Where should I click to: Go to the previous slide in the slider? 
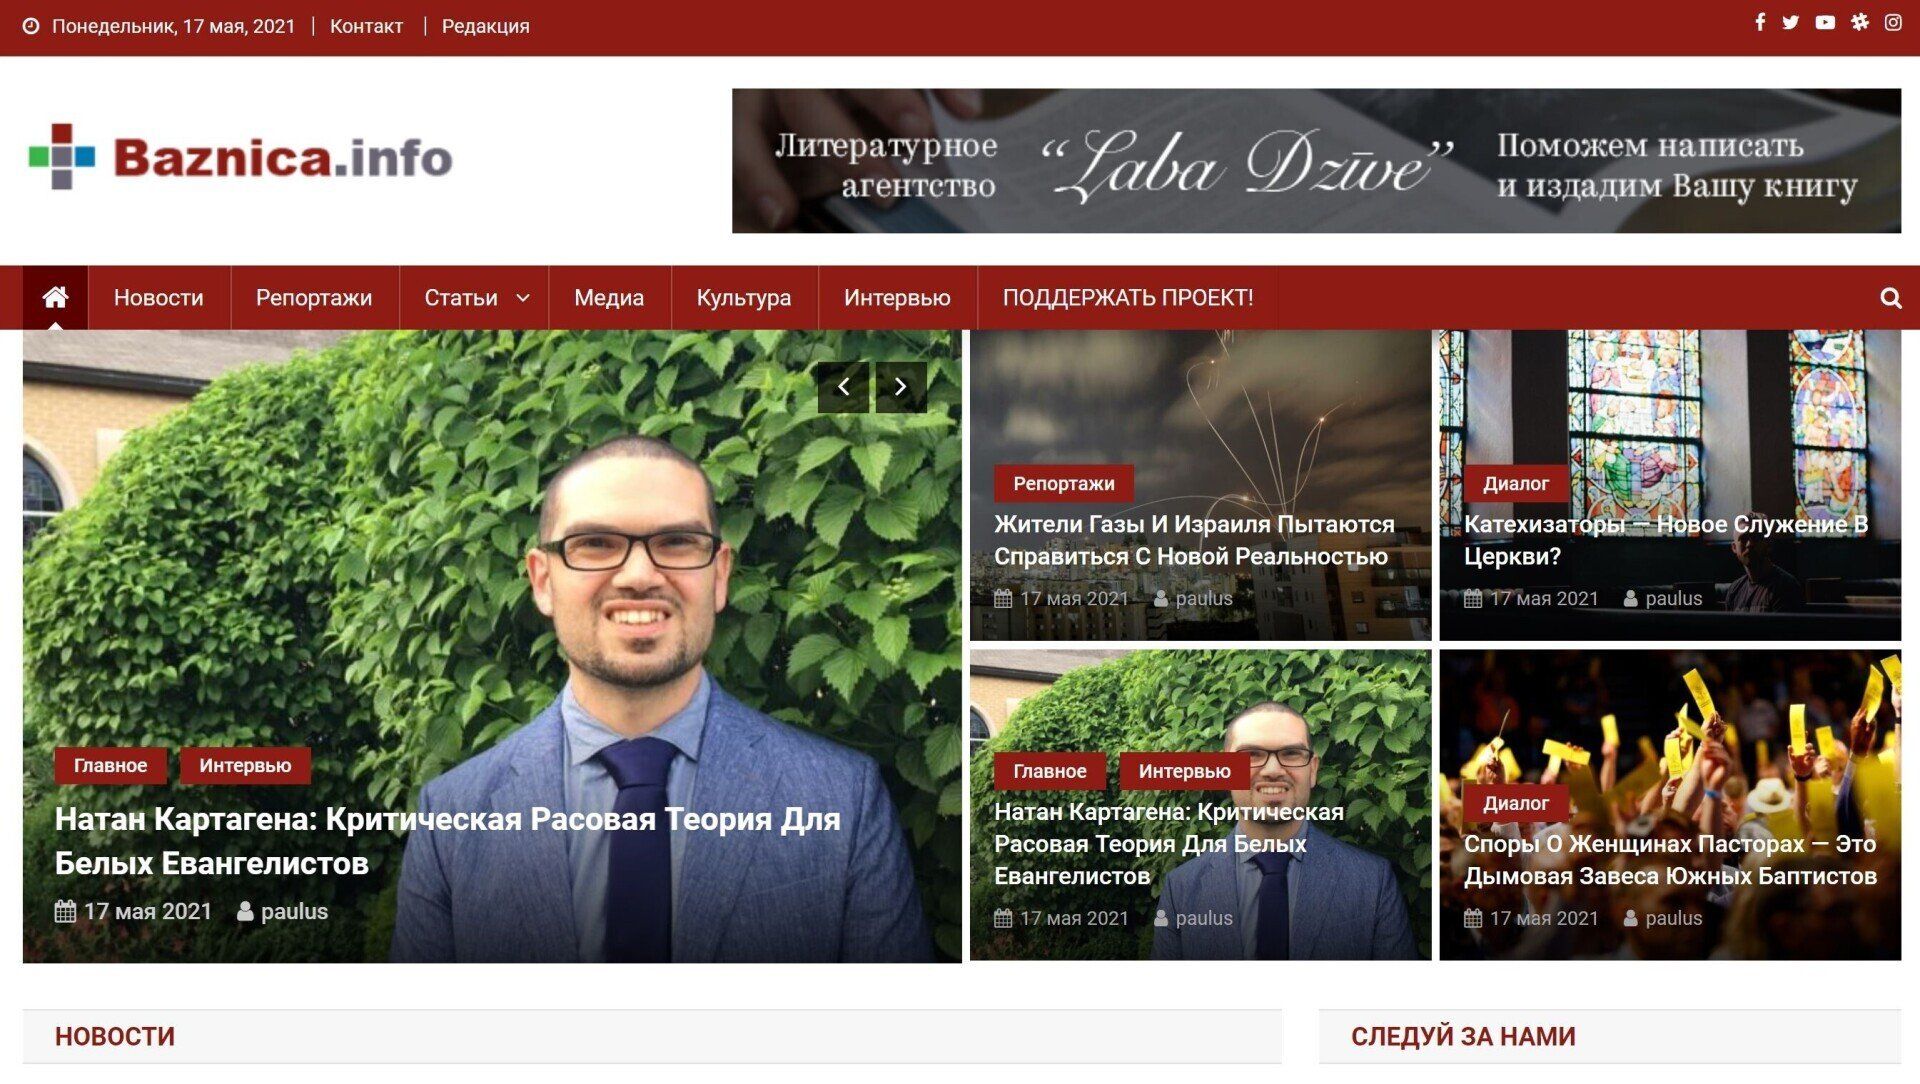click(x=843, y=387)
